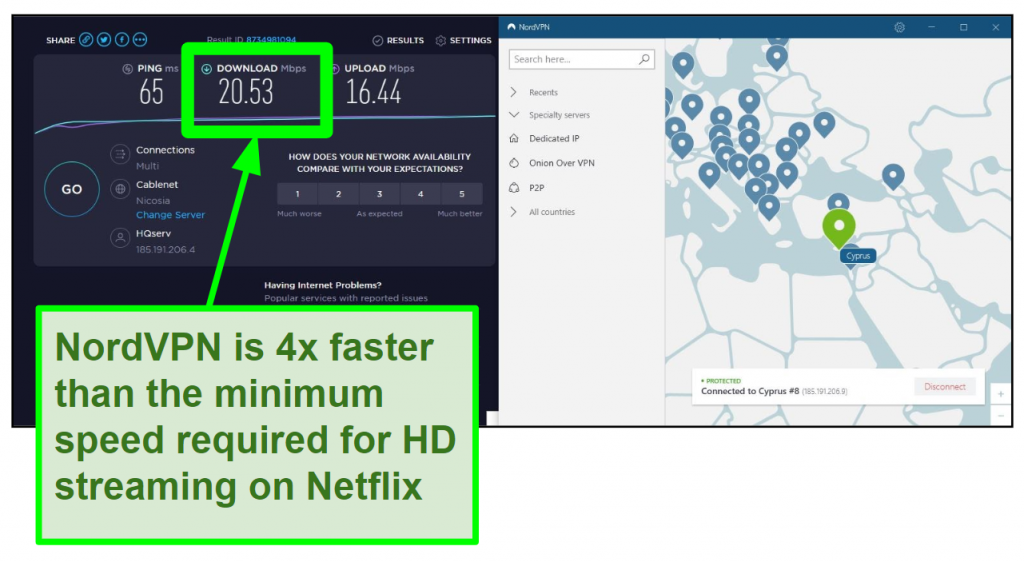Disconnect from Cyprus #8 server
Image resolution: width=1024 pixels, height=562 pixels.
point(944,386)
